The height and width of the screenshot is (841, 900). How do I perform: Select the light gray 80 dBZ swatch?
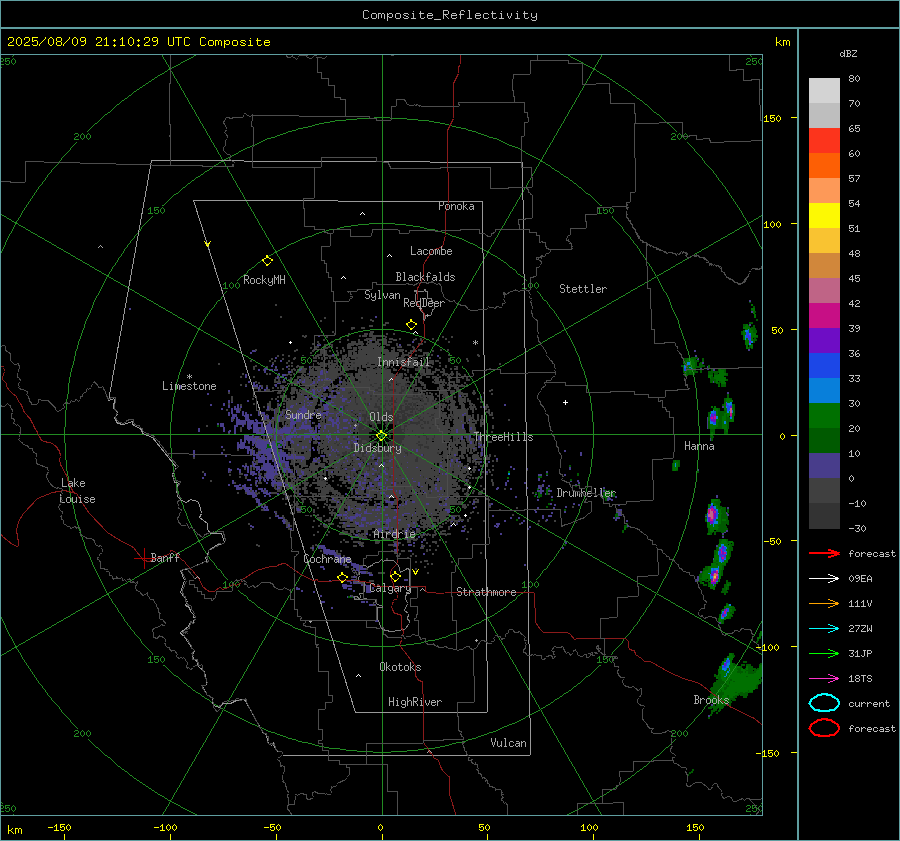(x=824, y=90)
